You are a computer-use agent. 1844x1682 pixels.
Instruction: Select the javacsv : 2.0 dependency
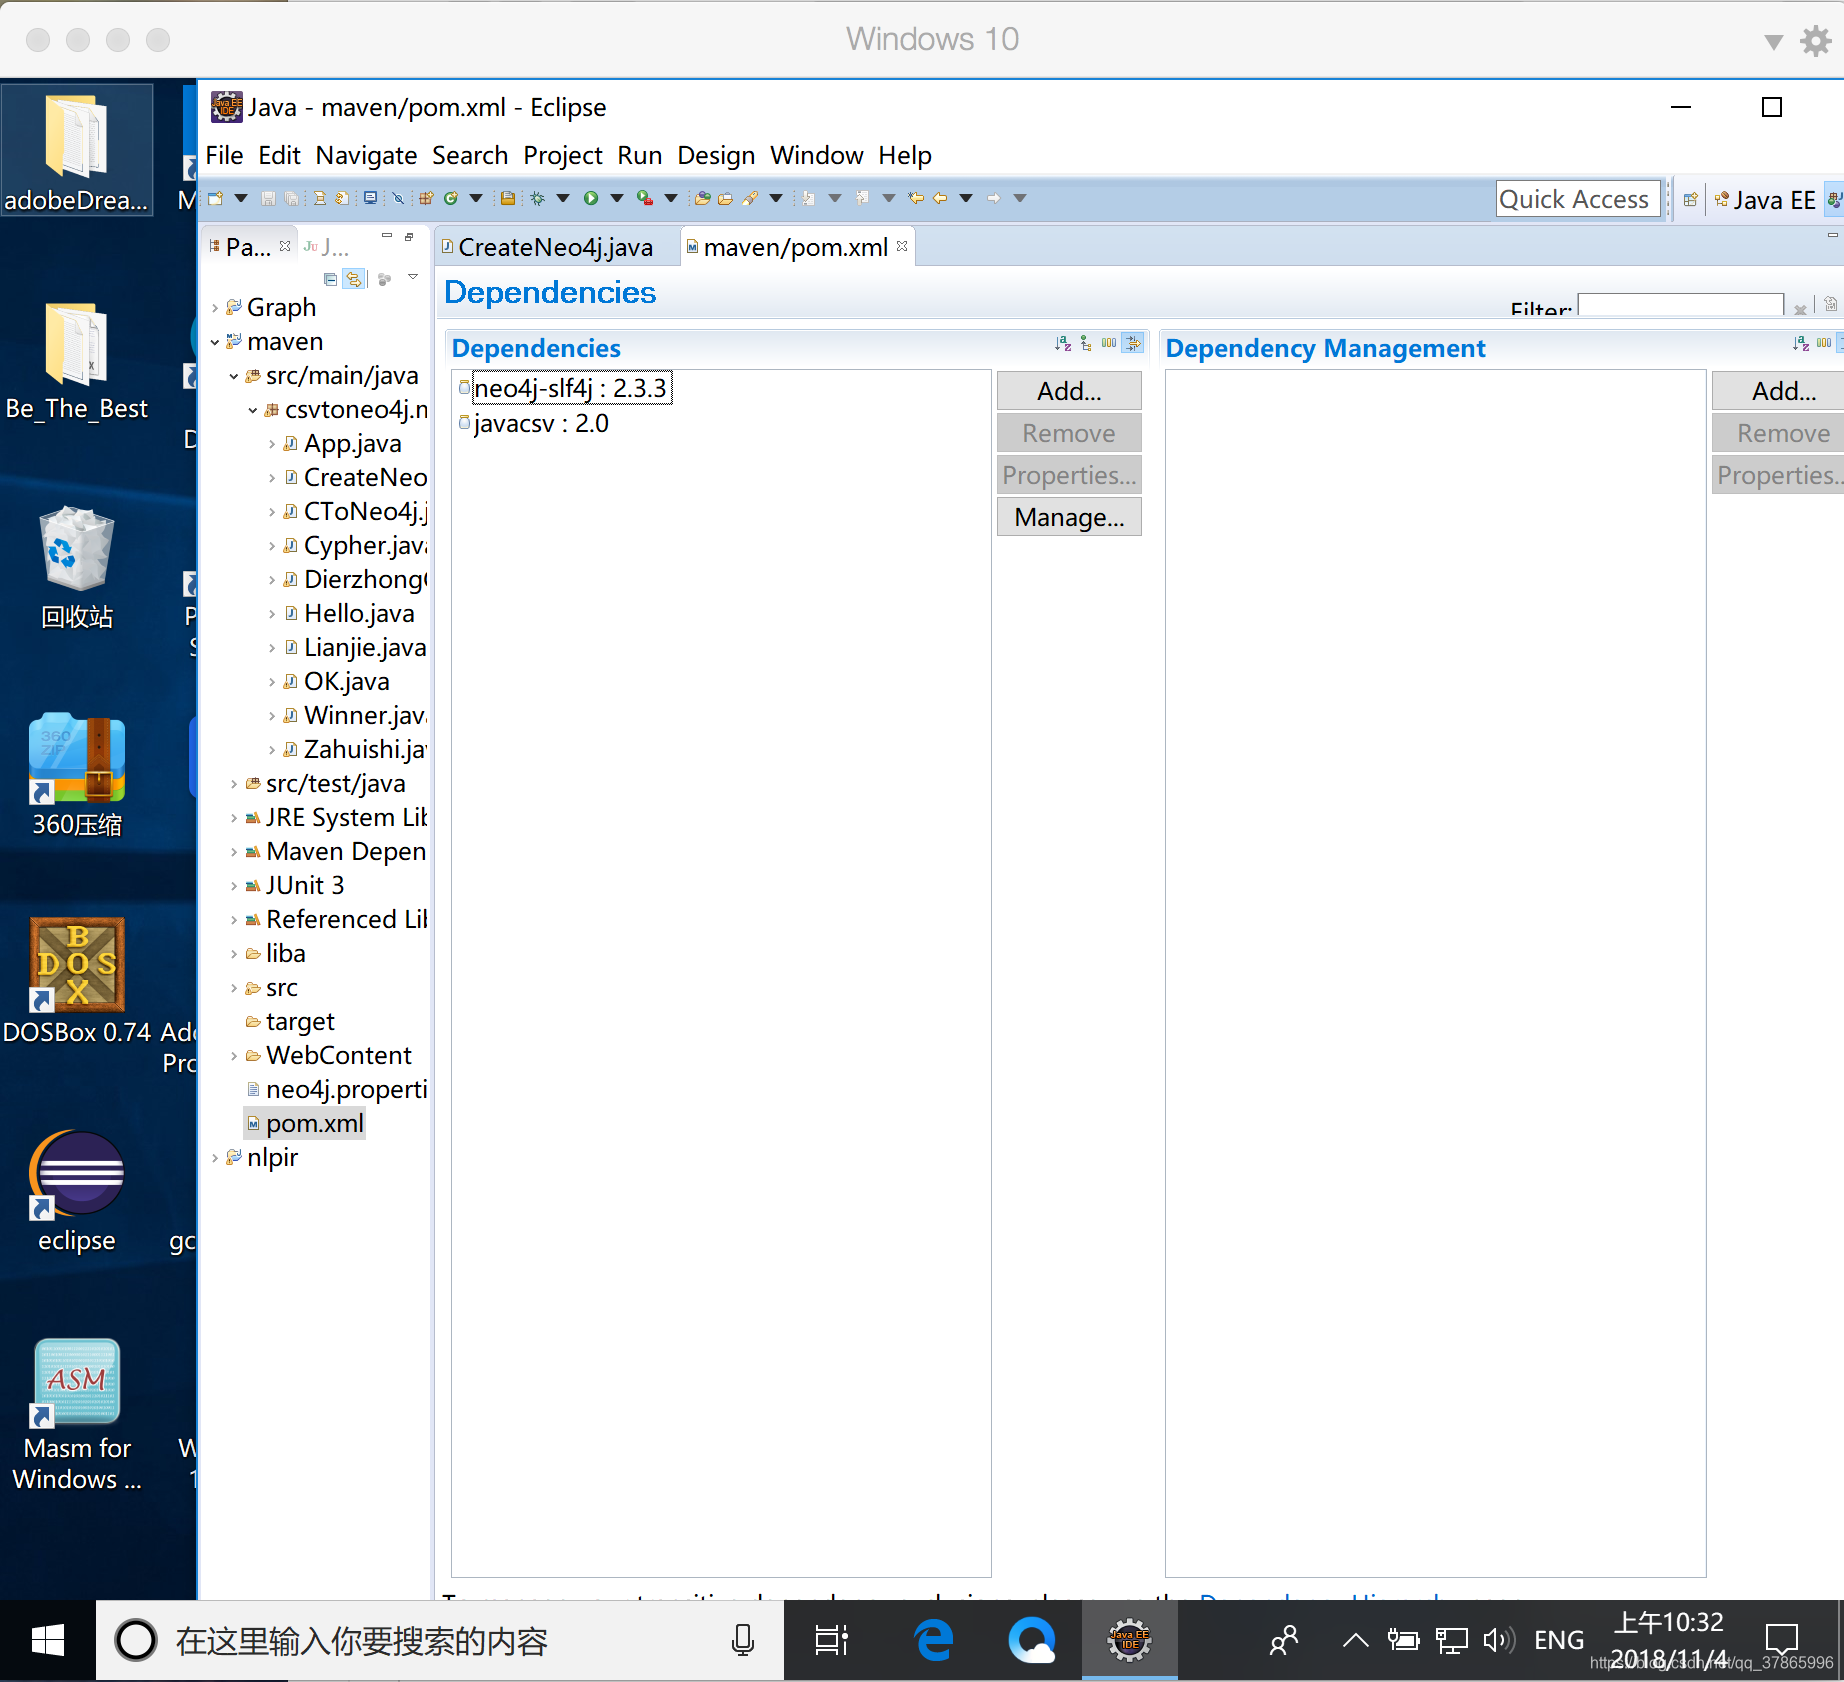pyautogui.click(x=541, y=423)
